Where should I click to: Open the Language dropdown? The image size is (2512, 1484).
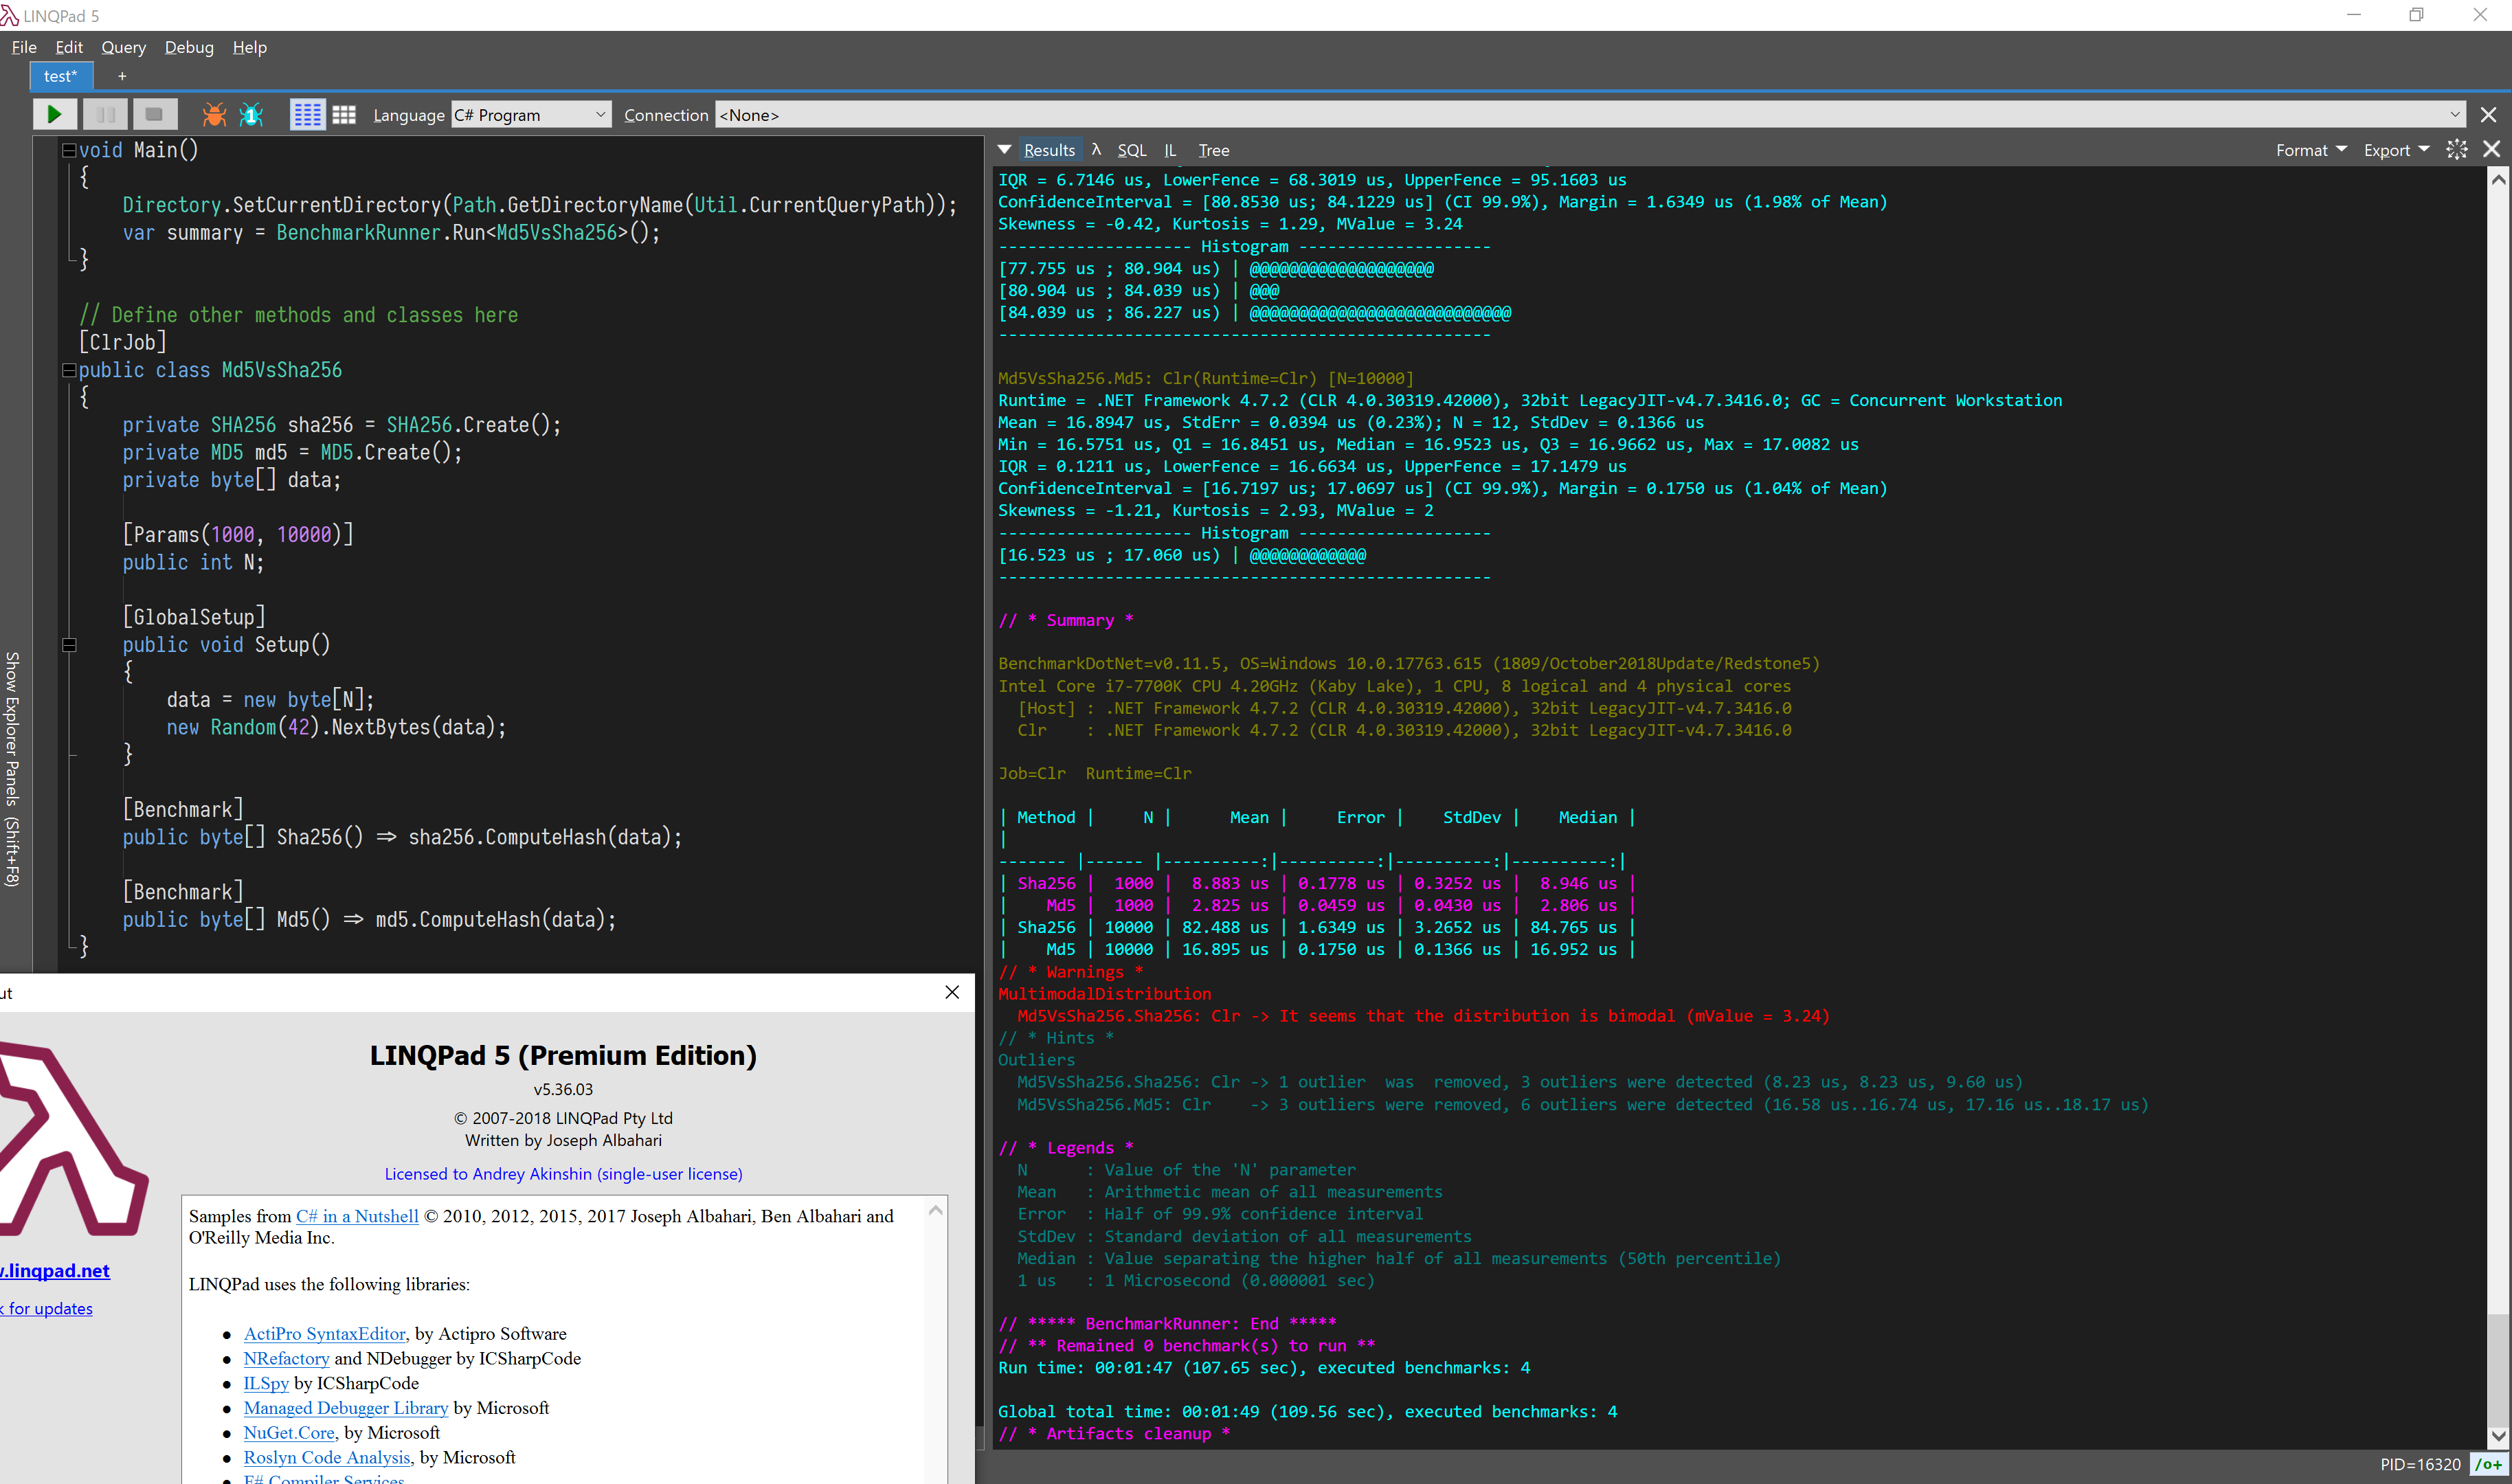tap(531, 115)
